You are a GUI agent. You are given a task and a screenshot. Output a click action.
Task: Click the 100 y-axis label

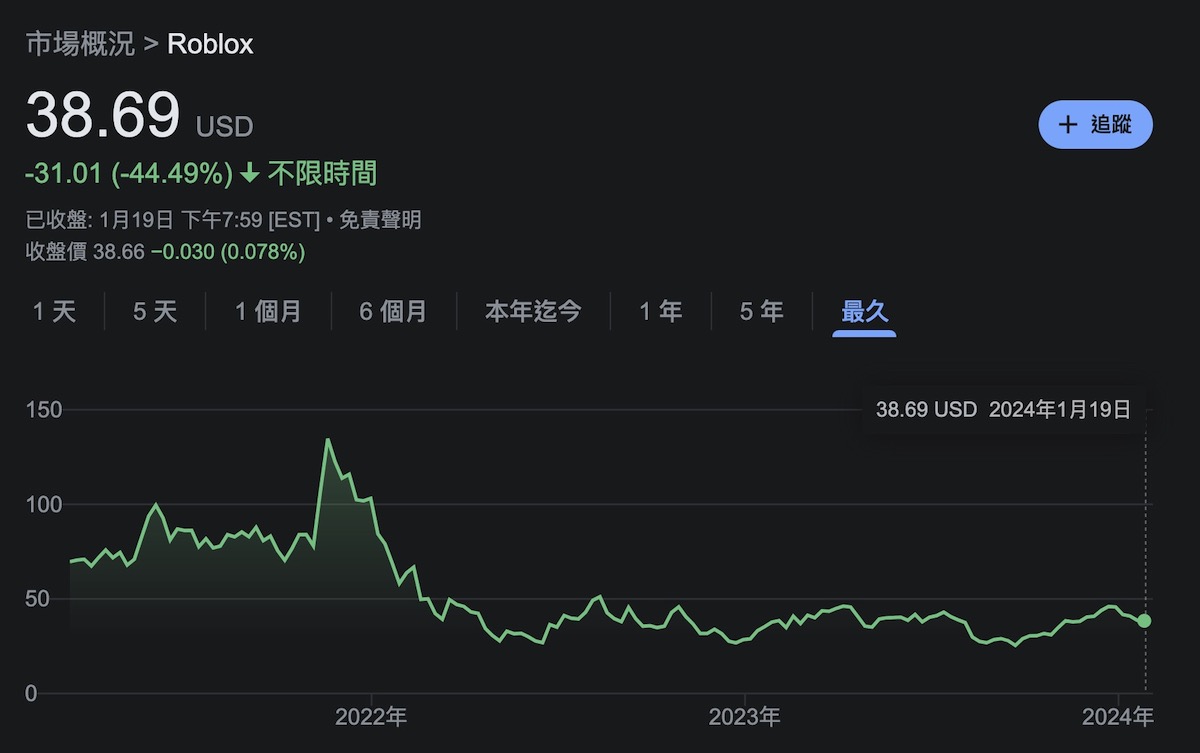coord(44,505)
